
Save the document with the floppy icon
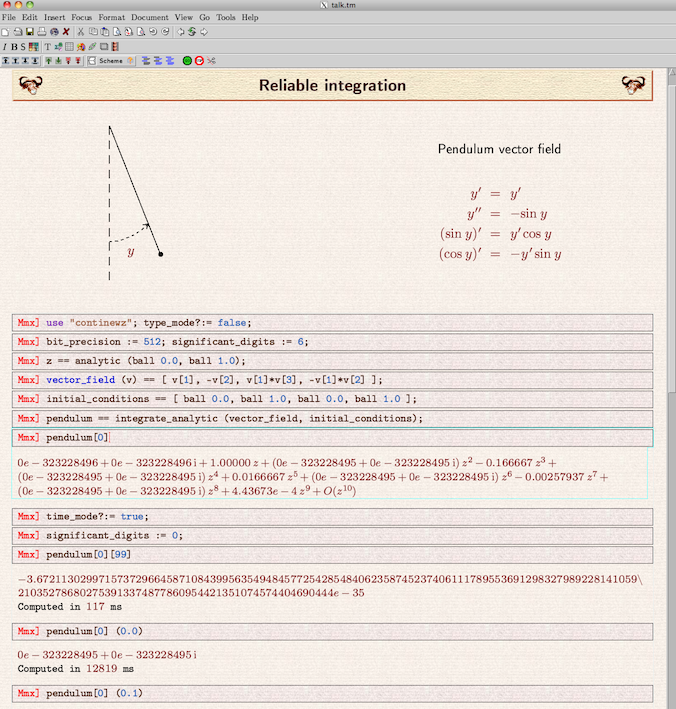(x=29, y=32)
